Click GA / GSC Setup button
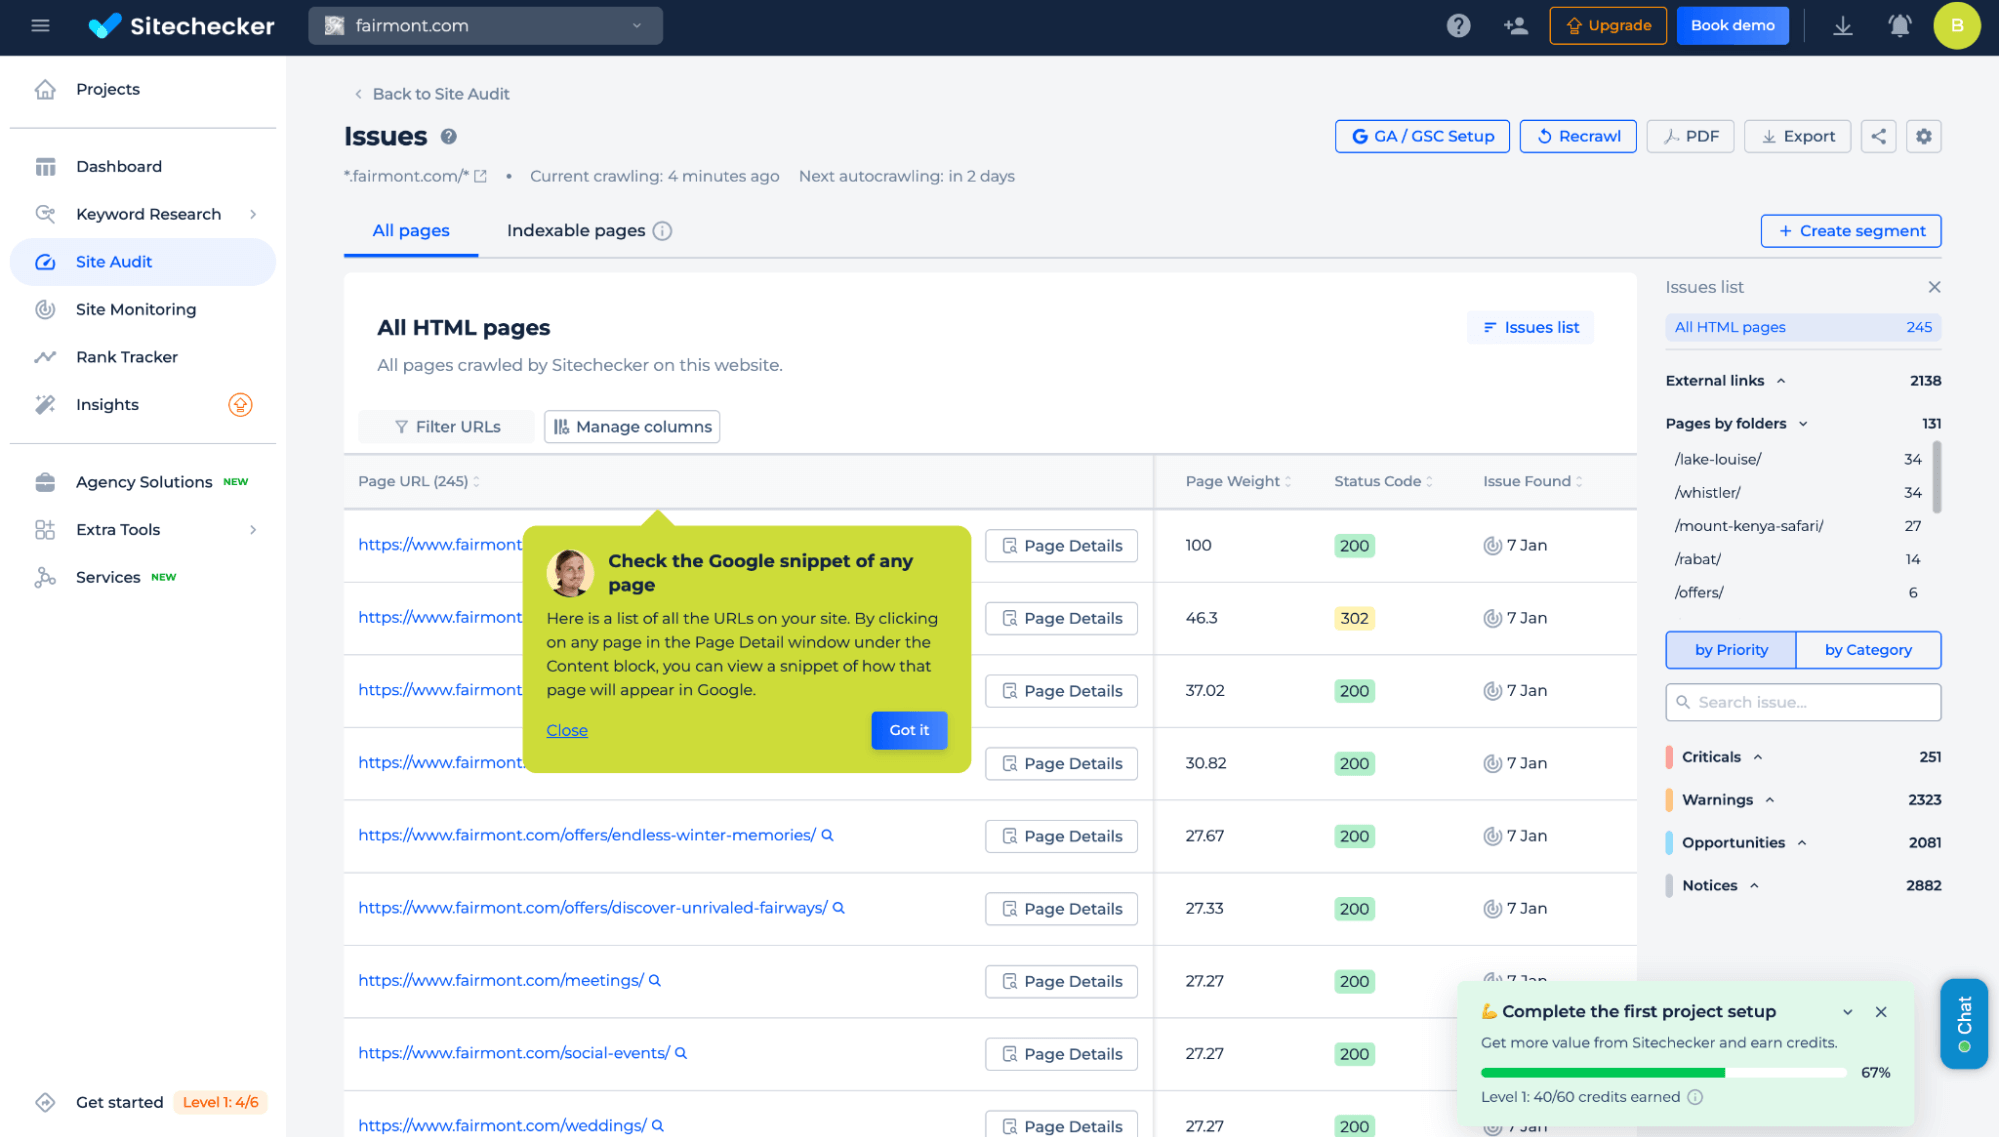This screenshot has height=1138, width=1999. (x=1422, y=136)
